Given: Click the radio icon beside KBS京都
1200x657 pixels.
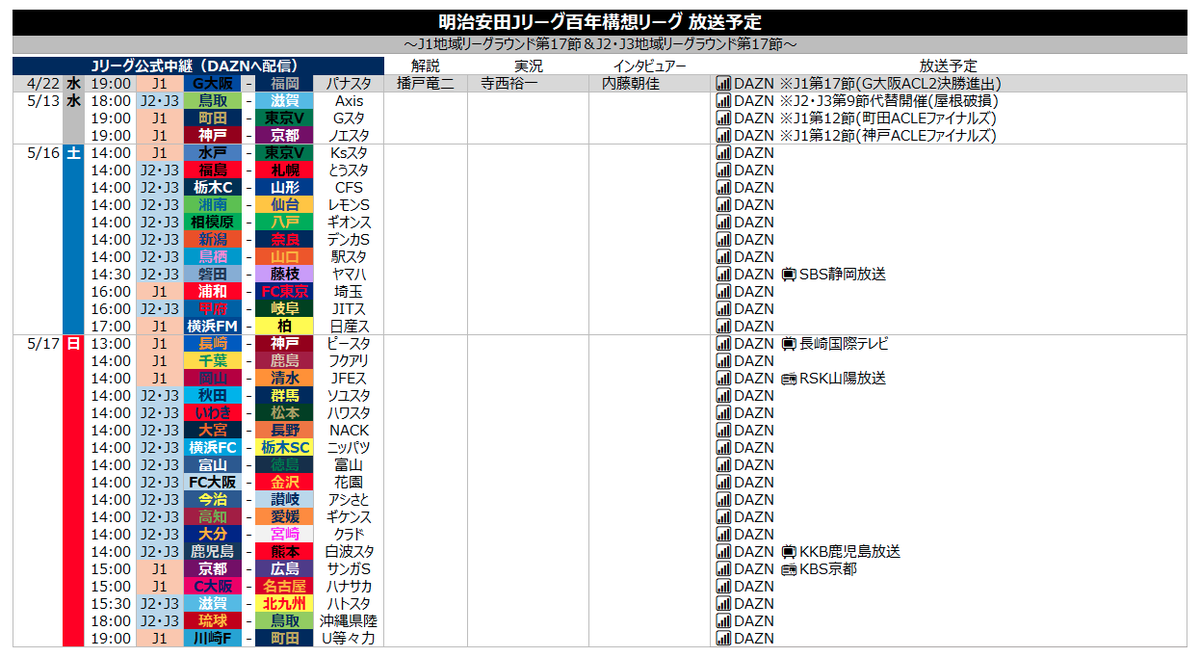Looking at the screenshot, I should click(x=788, y=569).
